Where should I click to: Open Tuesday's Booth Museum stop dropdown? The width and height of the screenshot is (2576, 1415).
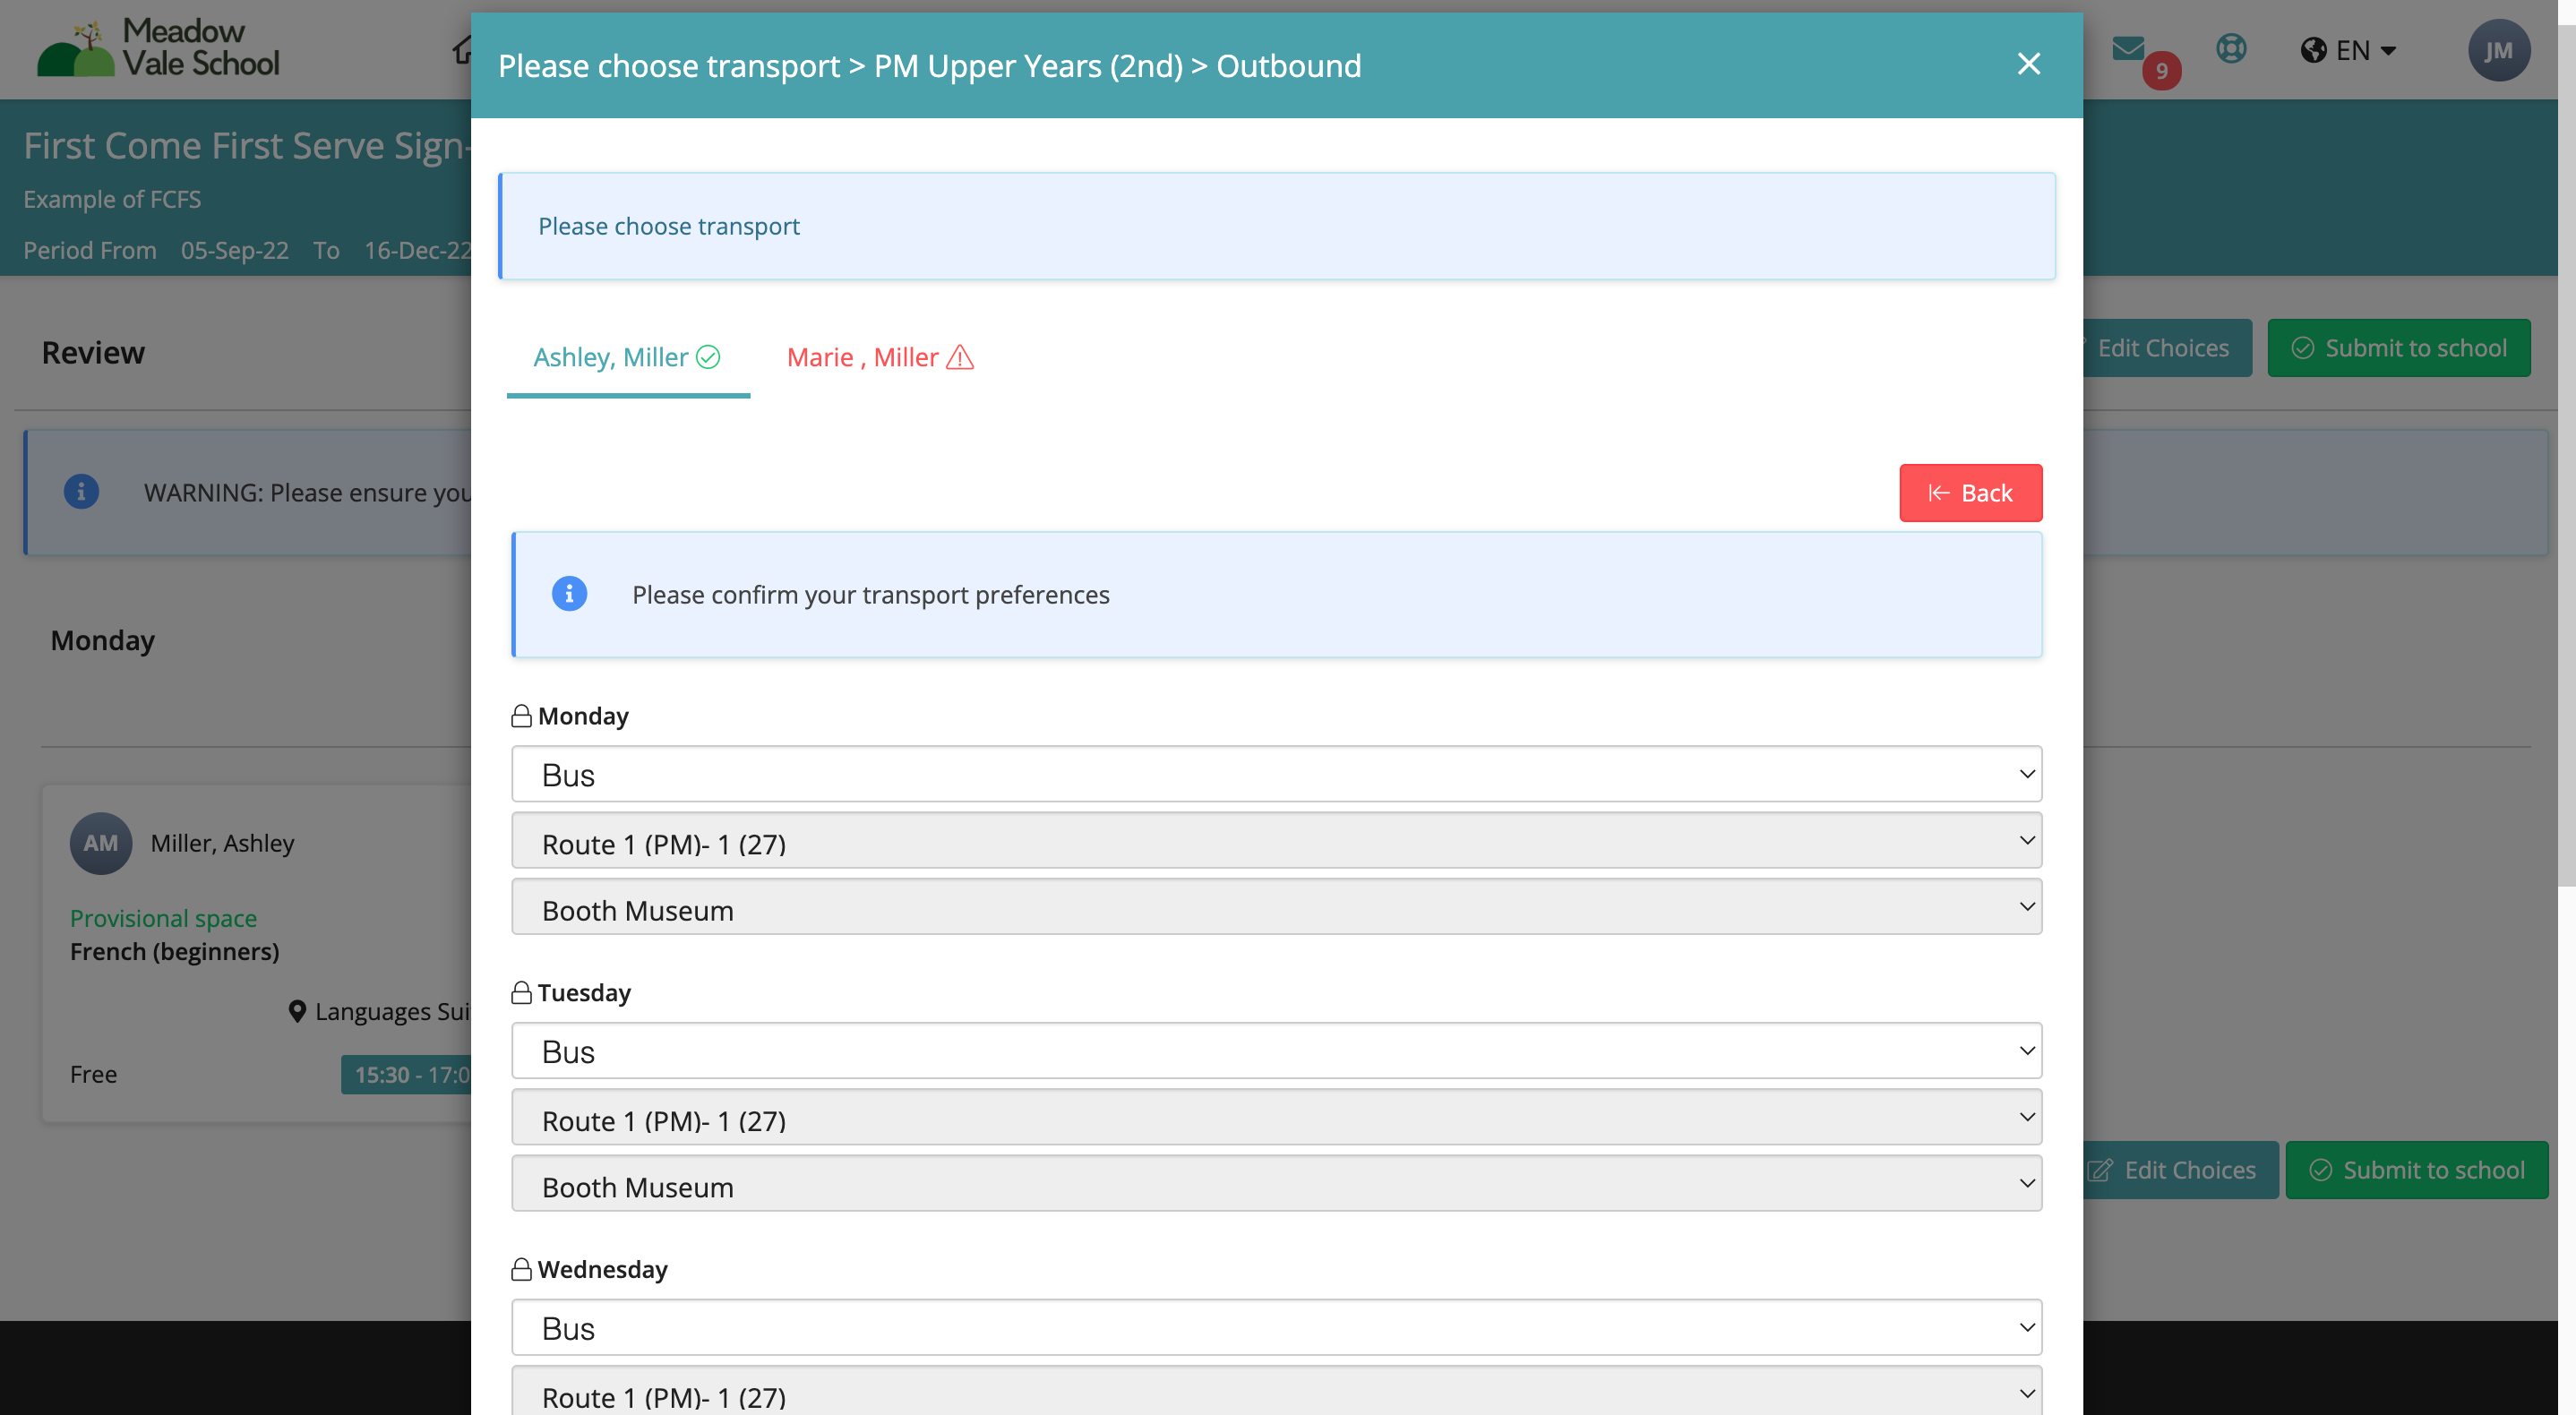pyautogui.click(x=1276, y=1184)
